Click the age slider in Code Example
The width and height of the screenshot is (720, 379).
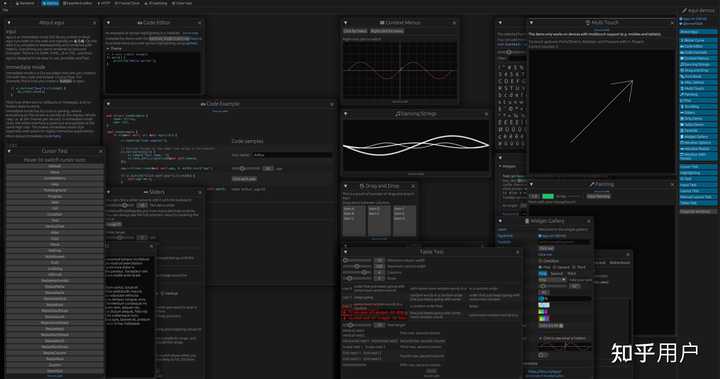[x=246, y=169]
